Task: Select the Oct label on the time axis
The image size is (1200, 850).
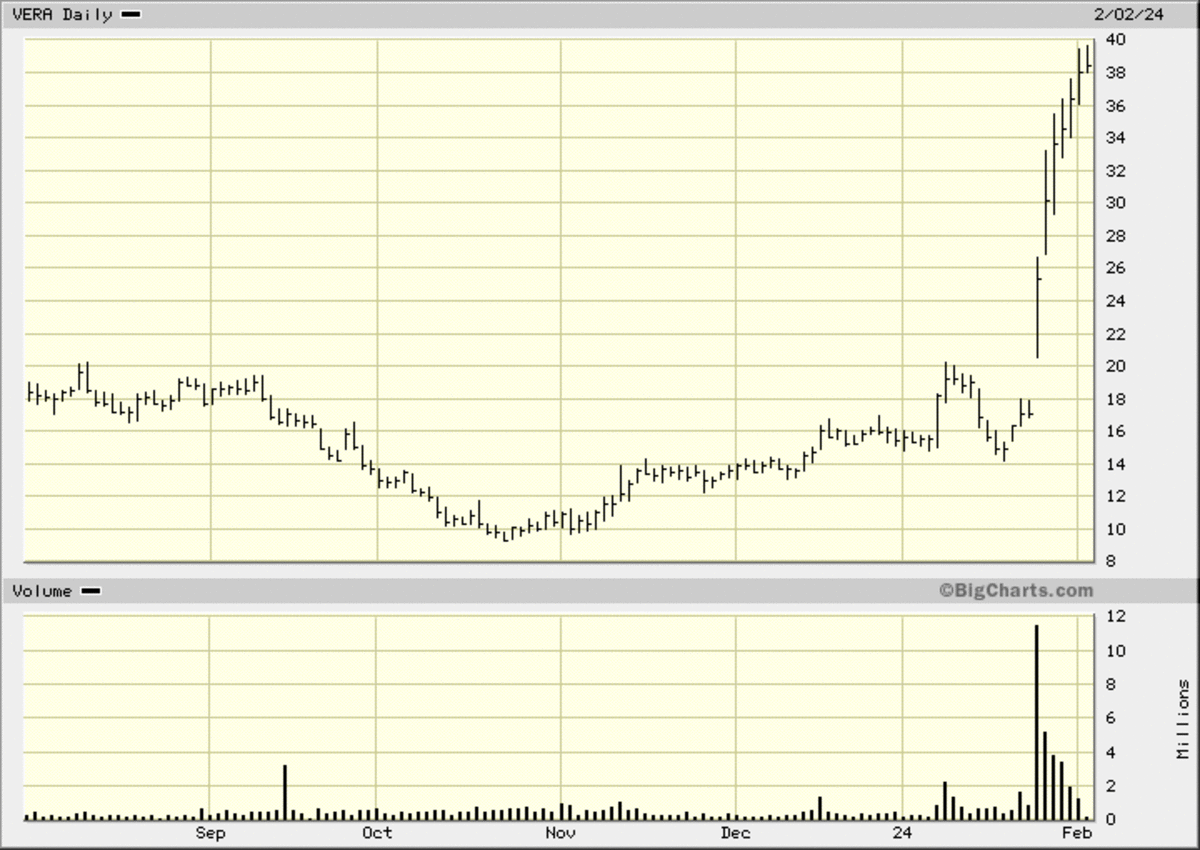Action: 377,832
